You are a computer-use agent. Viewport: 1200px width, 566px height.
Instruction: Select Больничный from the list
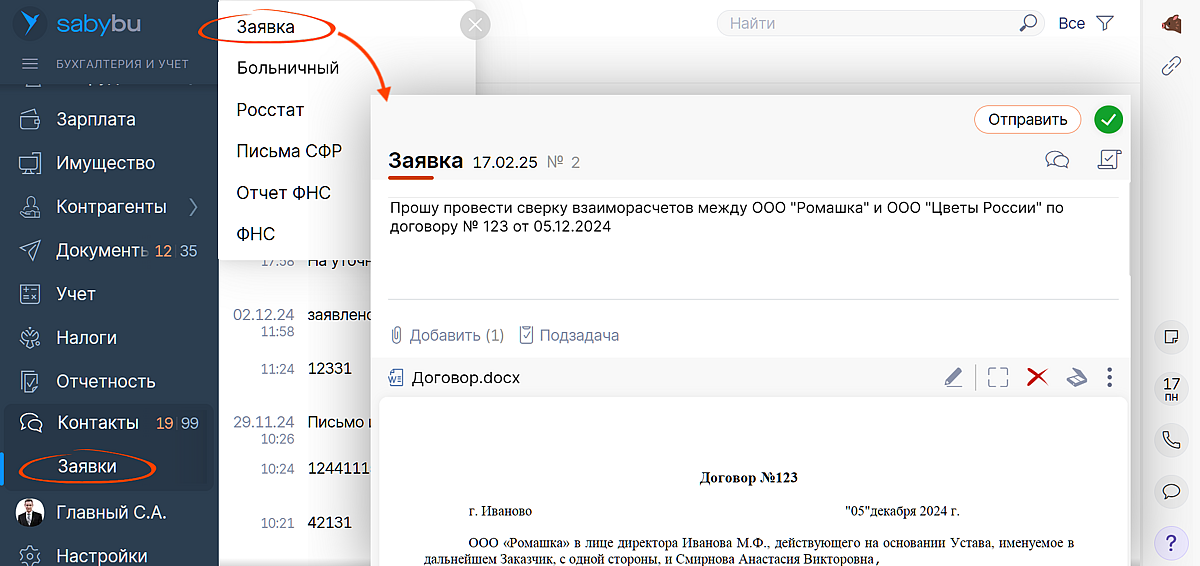[288, 68]
